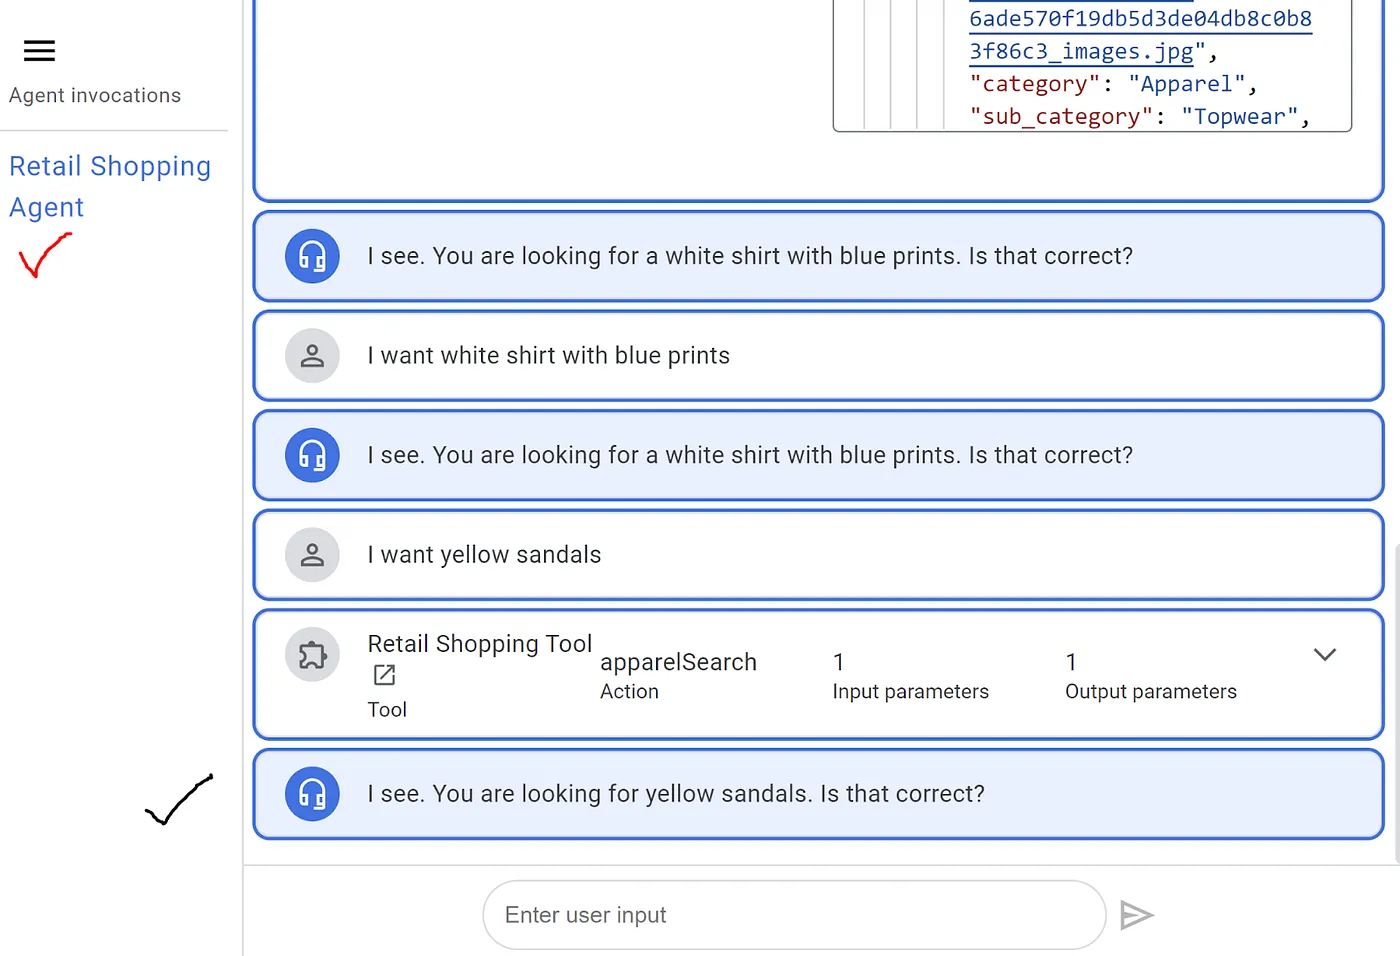1400x956 pixels.
Task: Select the "I want yellow sandals" message
Action: 484,555
